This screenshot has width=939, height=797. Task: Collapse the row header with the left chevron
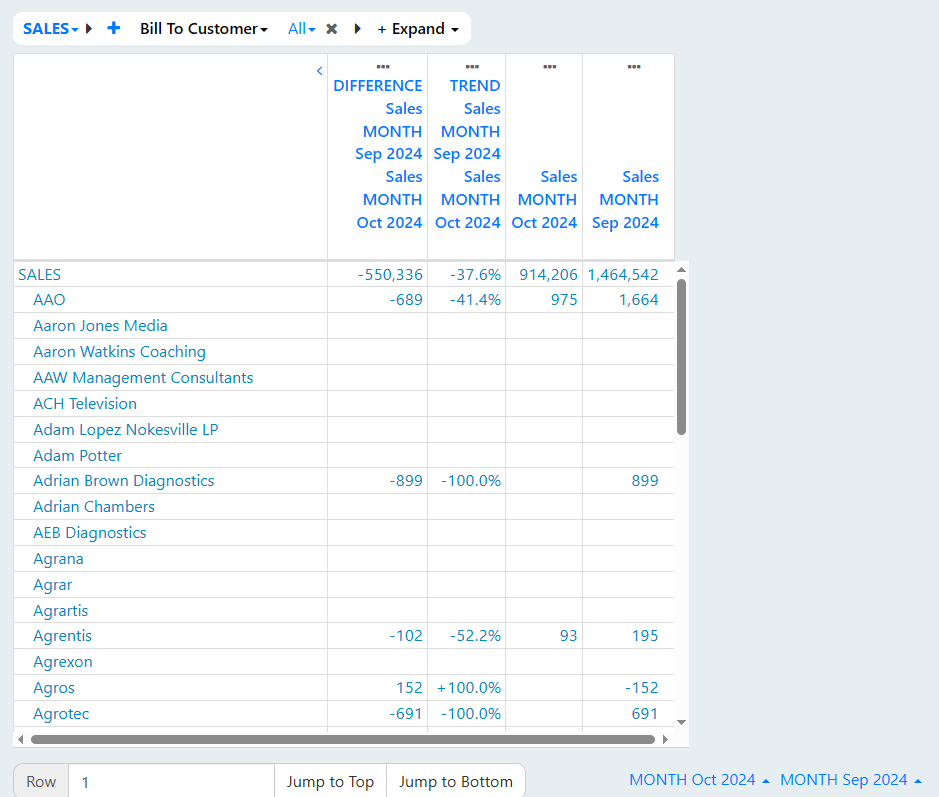(320, 71)
